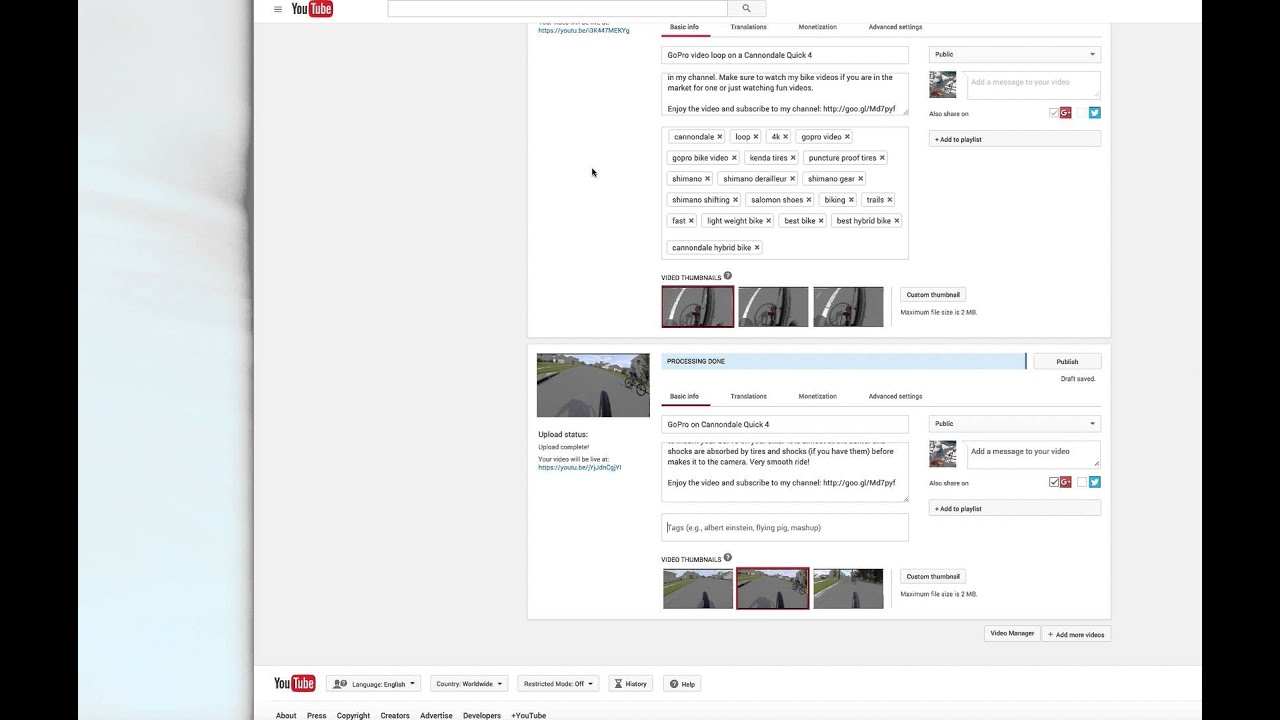Remove the "loop" tag
The height and width of the screenshot is (720, 1280).
[755, 137]
